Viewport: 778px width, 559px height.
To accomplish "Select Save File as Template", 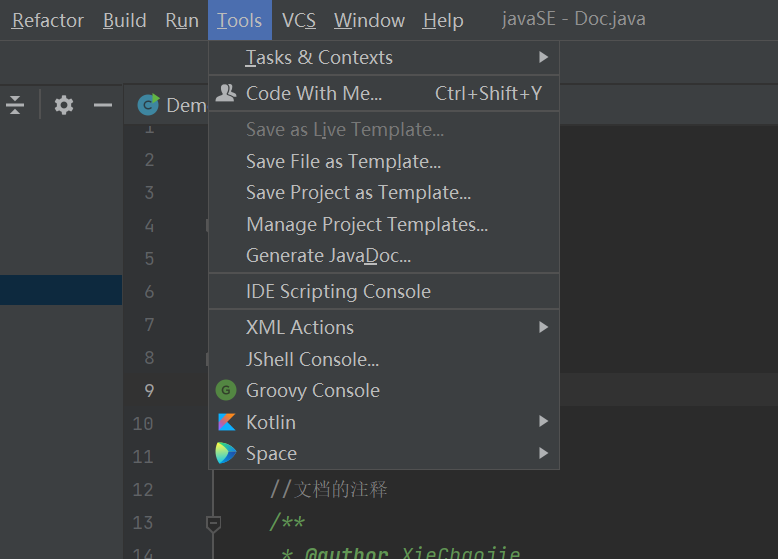I will (343, 161).
